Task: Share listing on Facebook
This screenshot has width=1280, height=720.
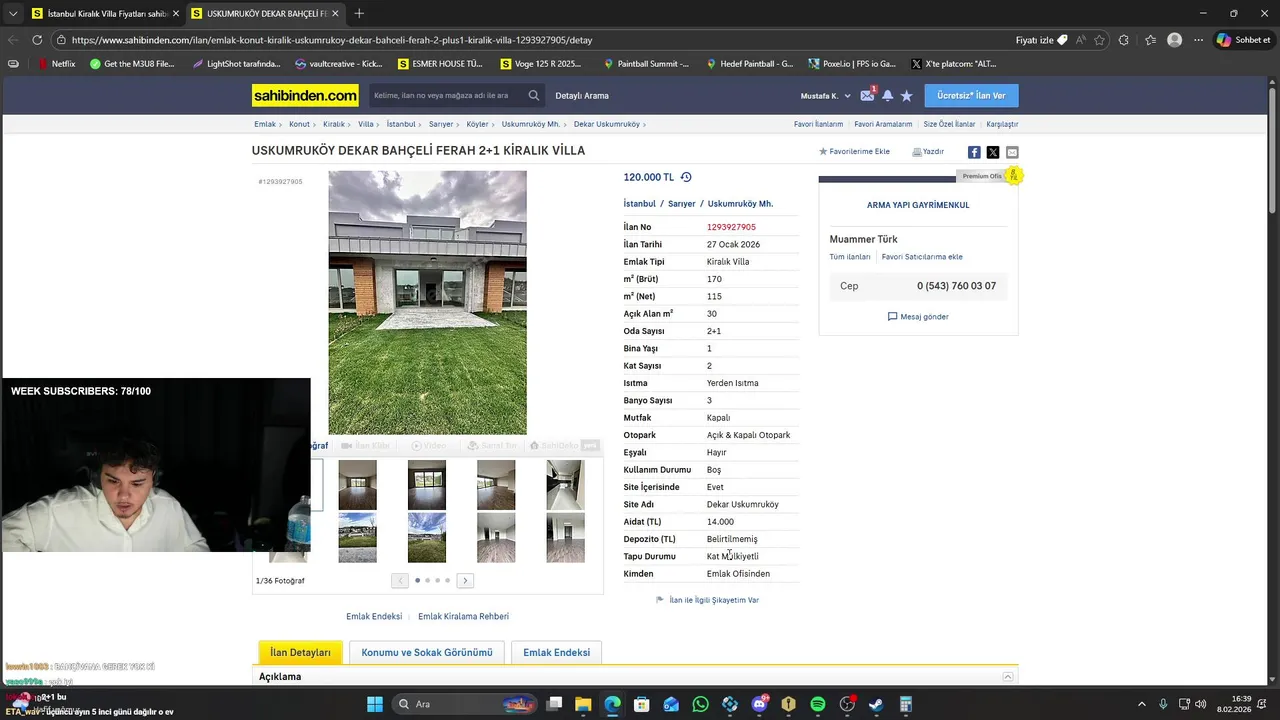Action: click(x=974, y=152)
